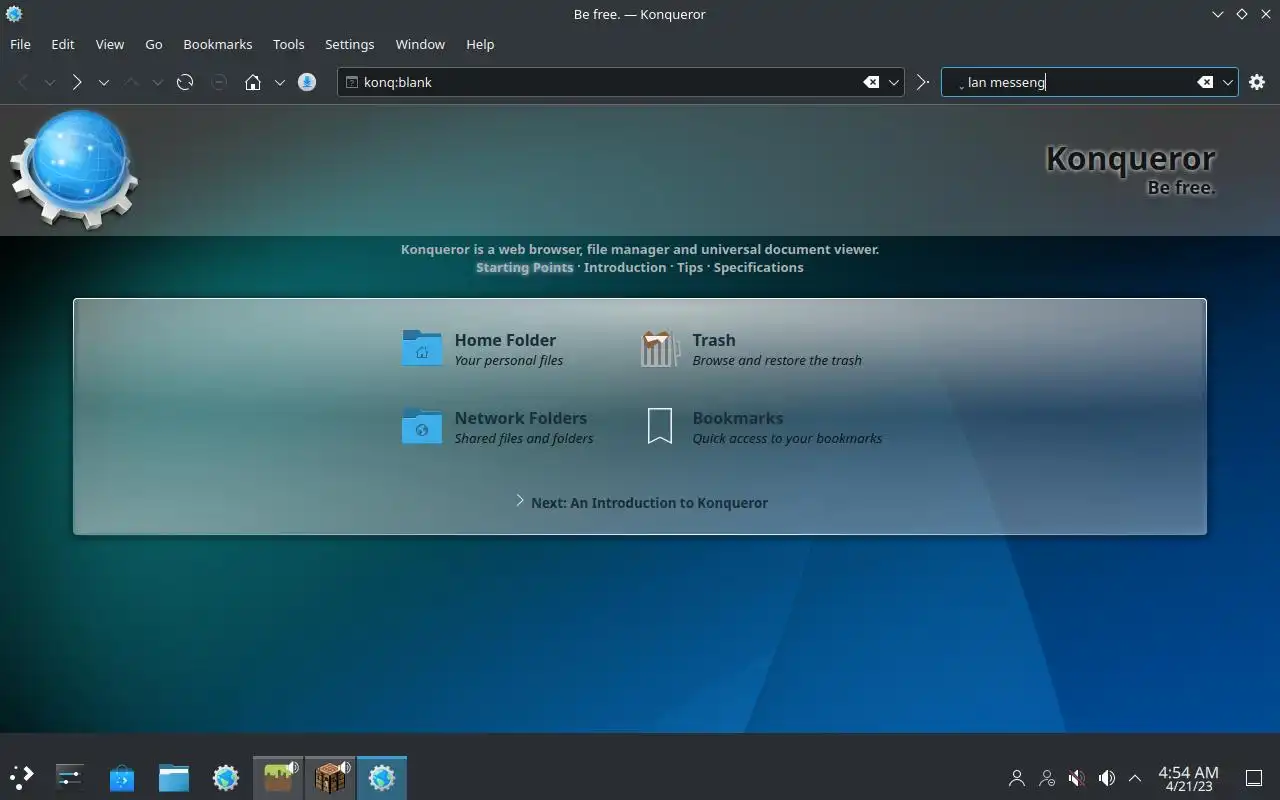1280x800 pixels.
Task: Go forward with the Forward arrow
Action: [x=76, y=82]
